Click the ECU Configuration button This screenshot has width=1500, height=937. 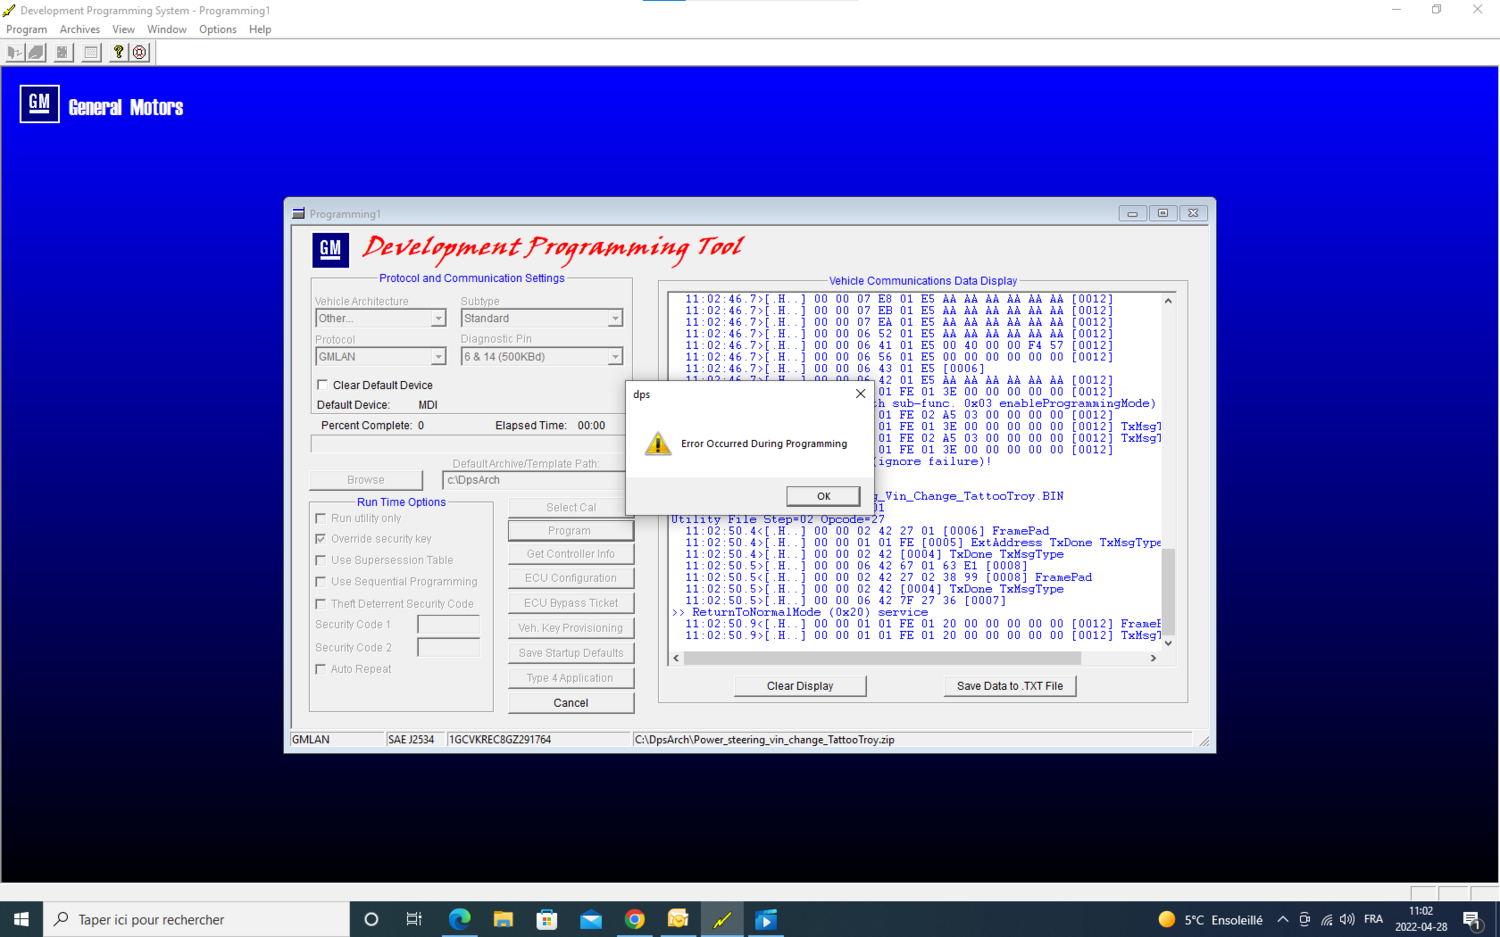tap(571, 578)
